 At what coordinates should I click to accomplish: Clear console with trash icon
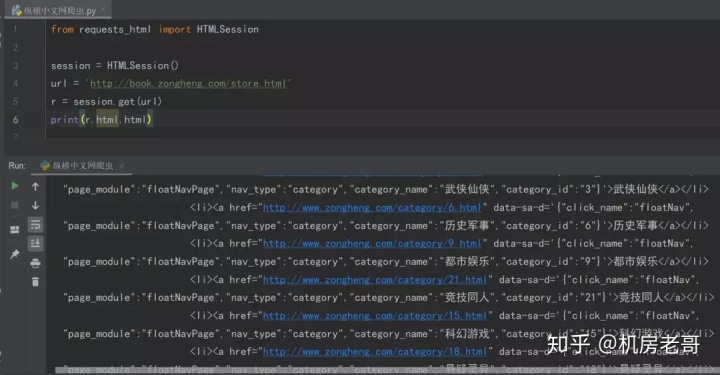point(35,282)
